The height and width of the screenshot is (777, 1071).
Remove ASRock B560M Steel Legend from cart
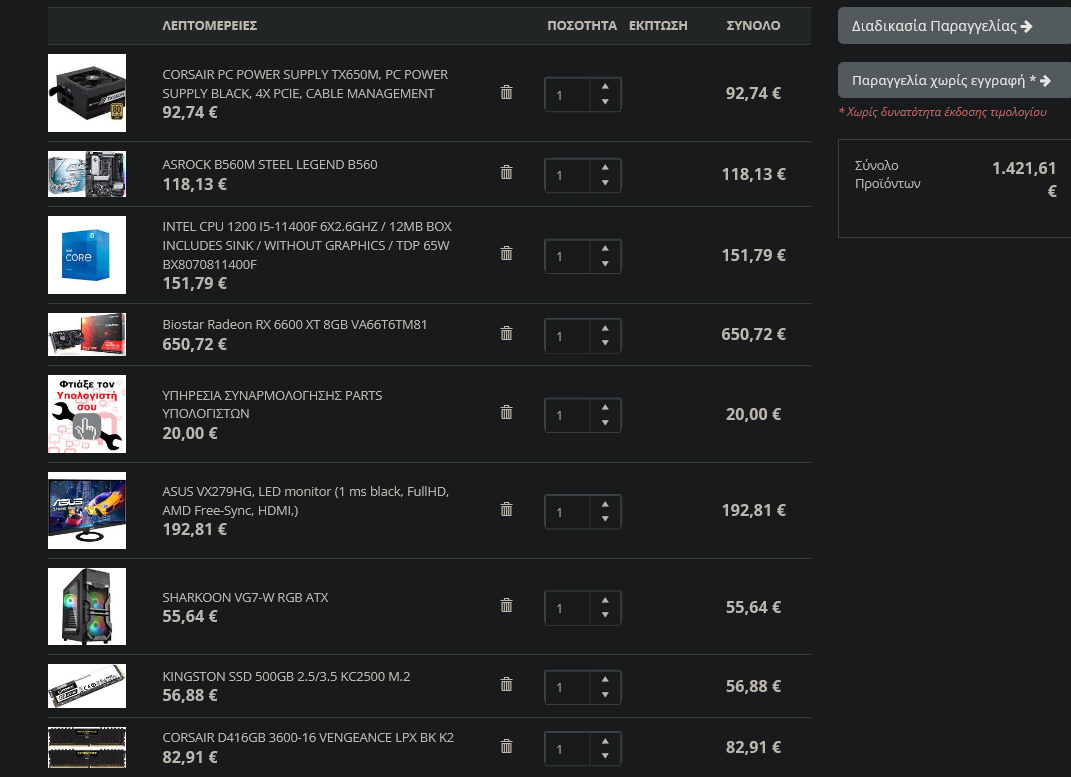click(x=506, y=172)
